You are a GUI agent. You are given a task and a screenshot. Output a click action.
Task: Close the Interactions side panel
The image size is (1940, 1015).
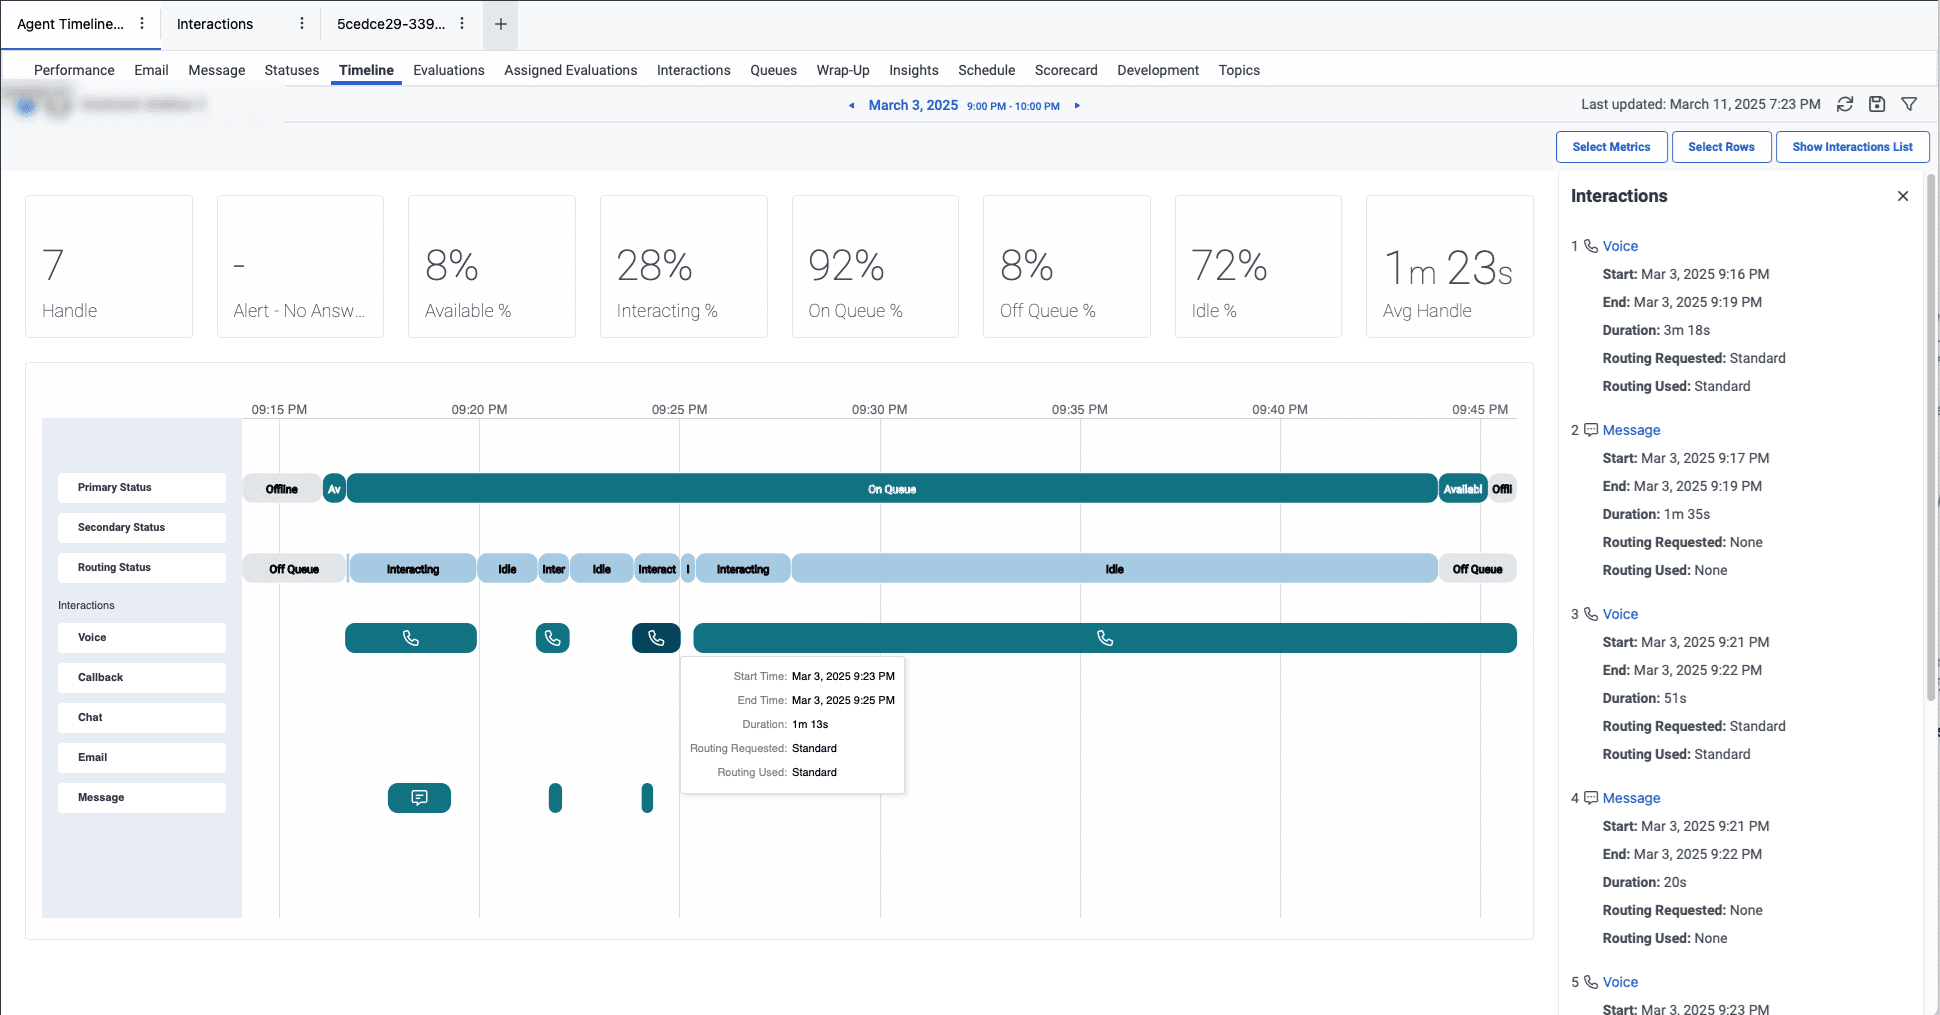pyautogui.click(x=1903, y=196)
